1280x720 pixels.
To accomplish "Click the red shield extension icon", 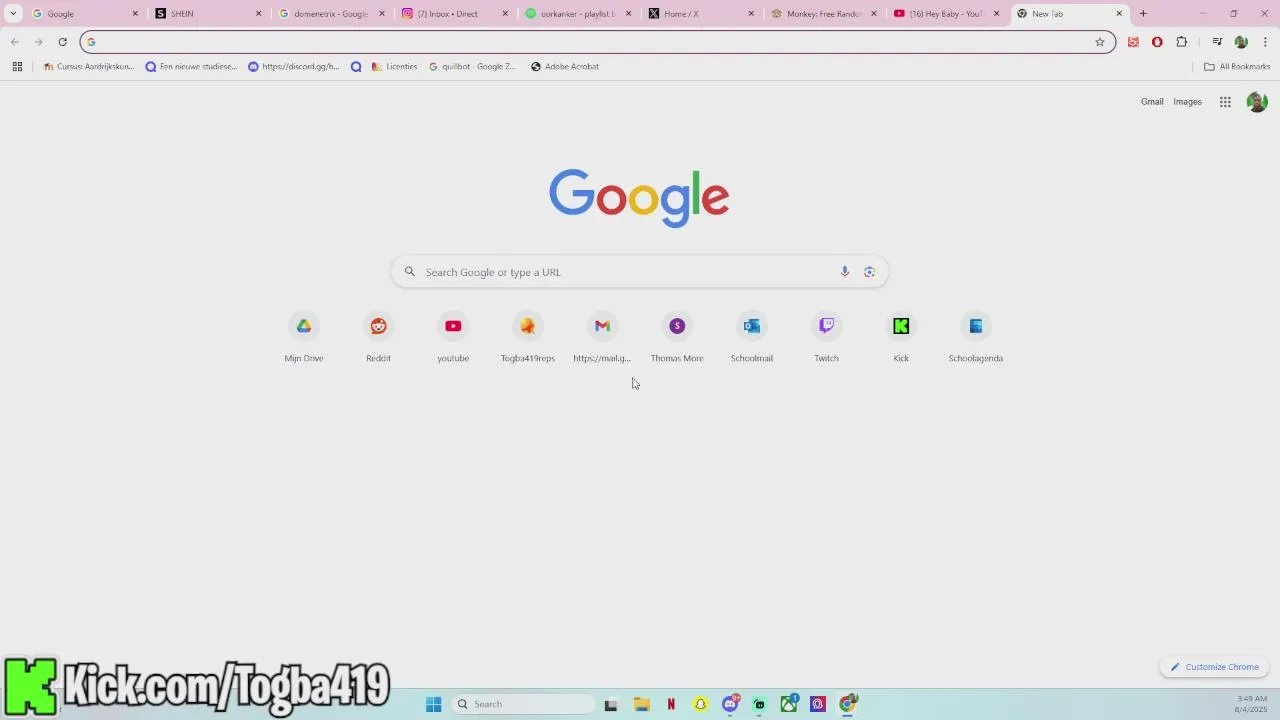I will (1157, 42).
